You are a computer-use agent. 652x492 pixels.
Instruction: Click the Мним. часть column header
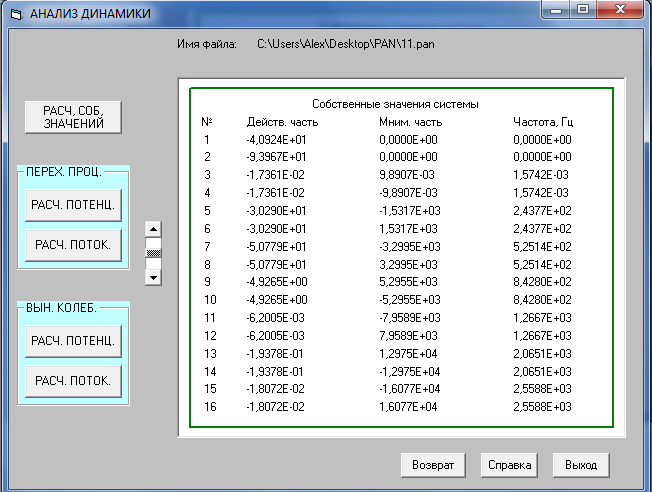pyautogui.click(x=410, y=122)
